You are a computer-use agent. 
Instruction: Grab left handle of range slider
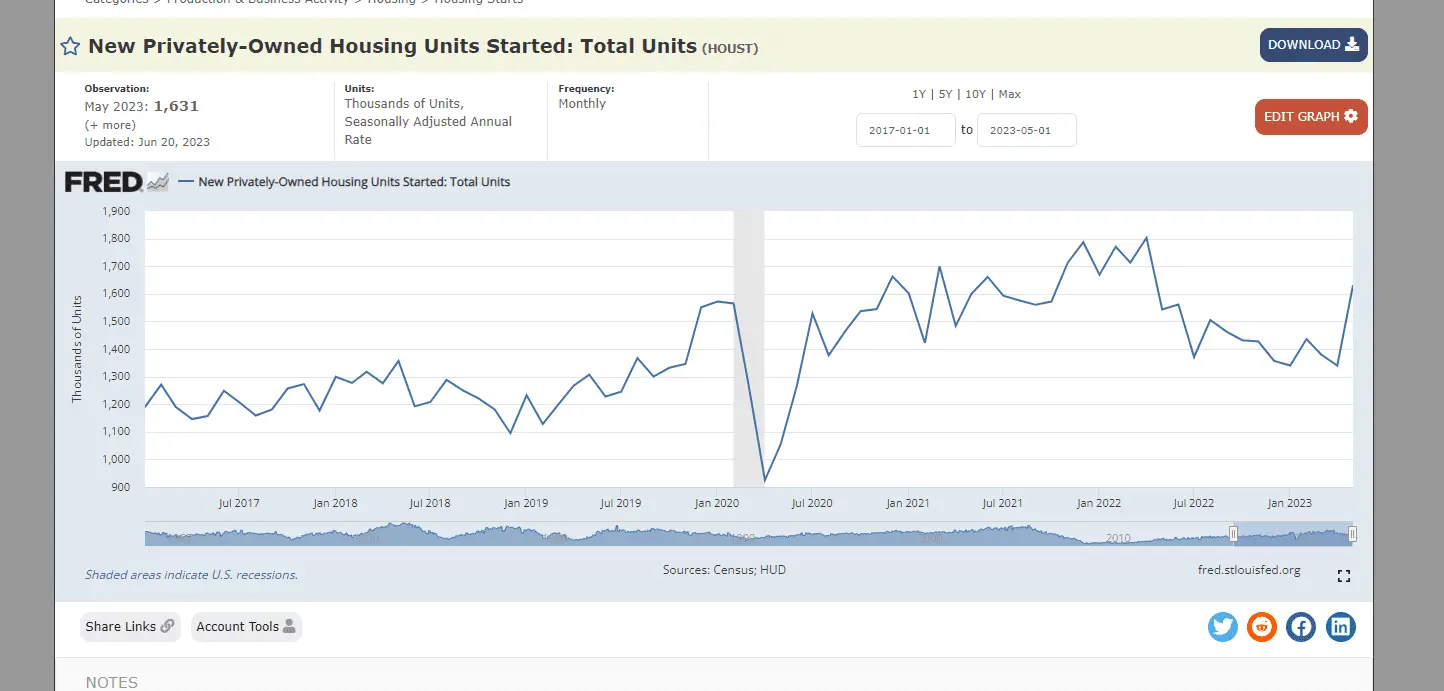coord(1233,534)
